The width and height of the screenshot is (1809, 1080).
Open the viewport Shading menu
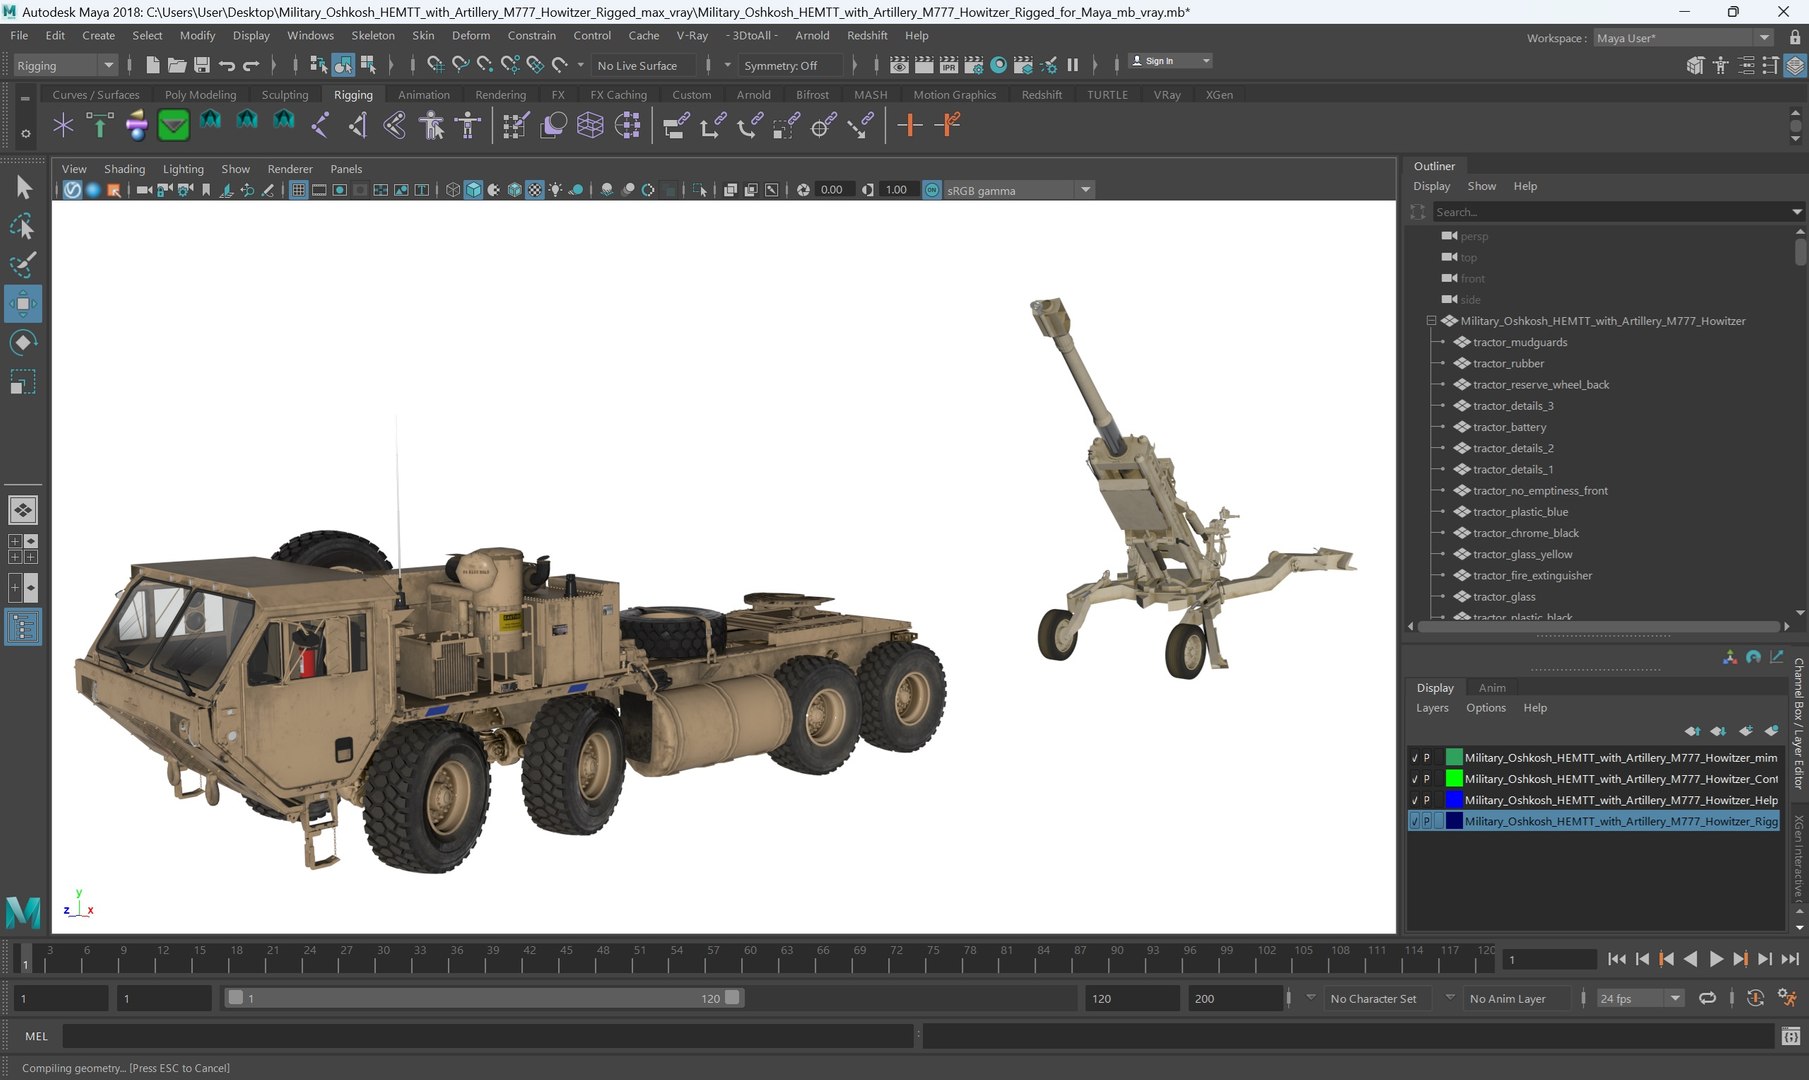pyautogui.click(x=124, y=169)
